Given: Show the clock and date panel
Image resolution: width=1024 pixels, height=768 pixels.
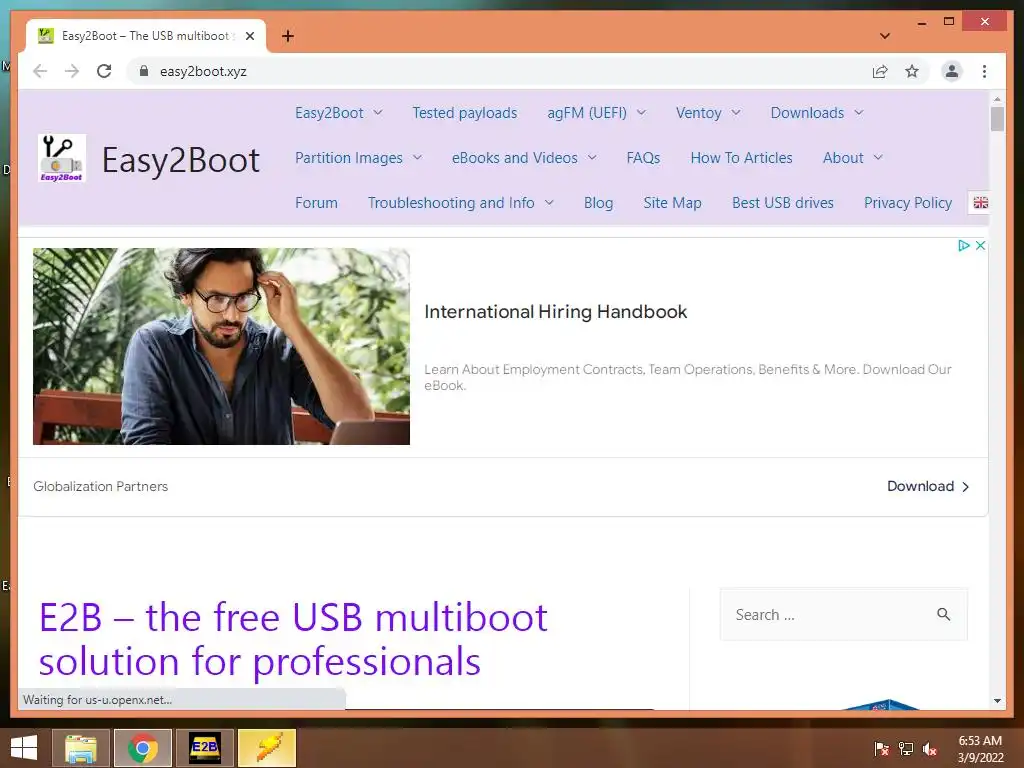Looking at the screenshot, I should coord(980,749).
